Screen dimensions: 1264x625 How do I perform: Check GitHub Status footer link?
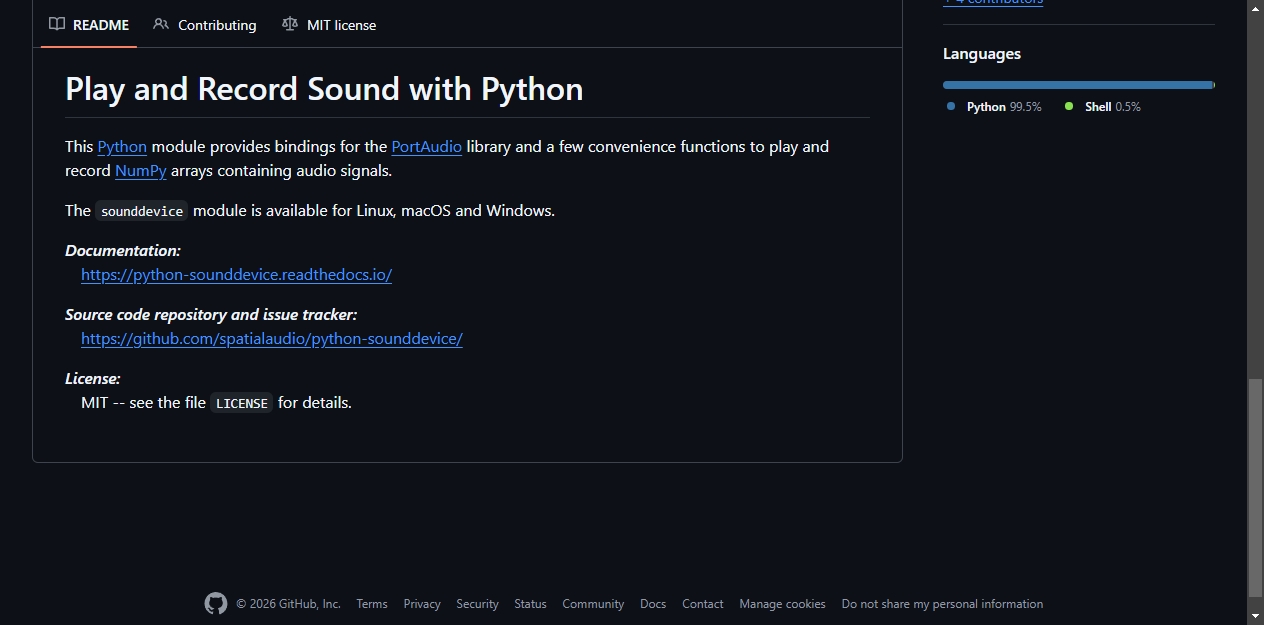coord(530,604)
